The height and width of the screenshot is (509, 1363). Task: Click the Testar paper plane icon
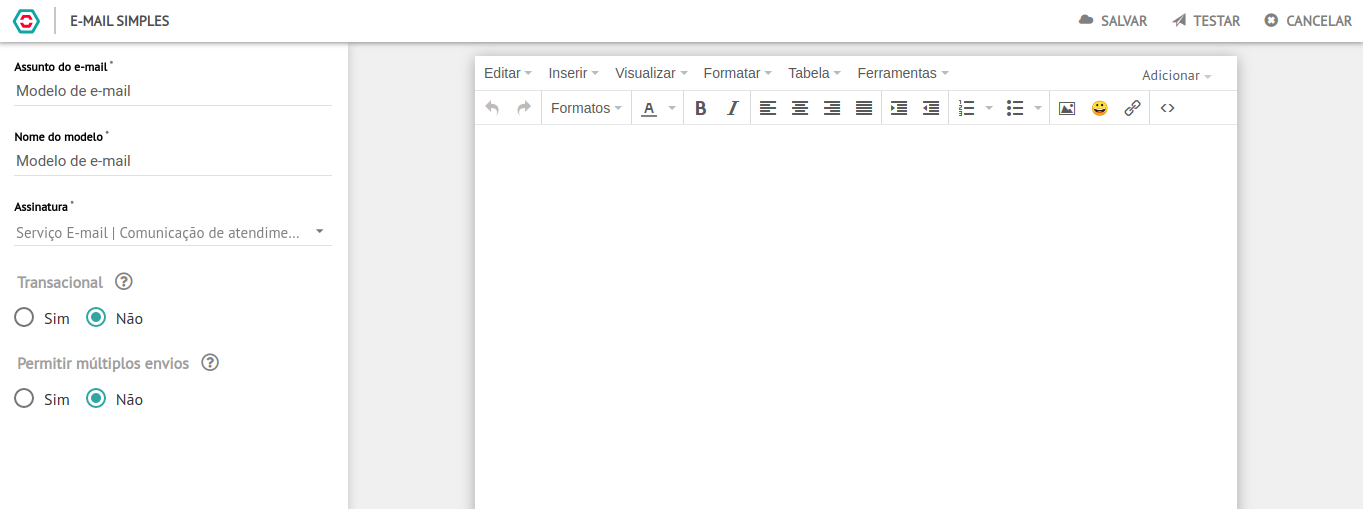(x=1180, y=20)
